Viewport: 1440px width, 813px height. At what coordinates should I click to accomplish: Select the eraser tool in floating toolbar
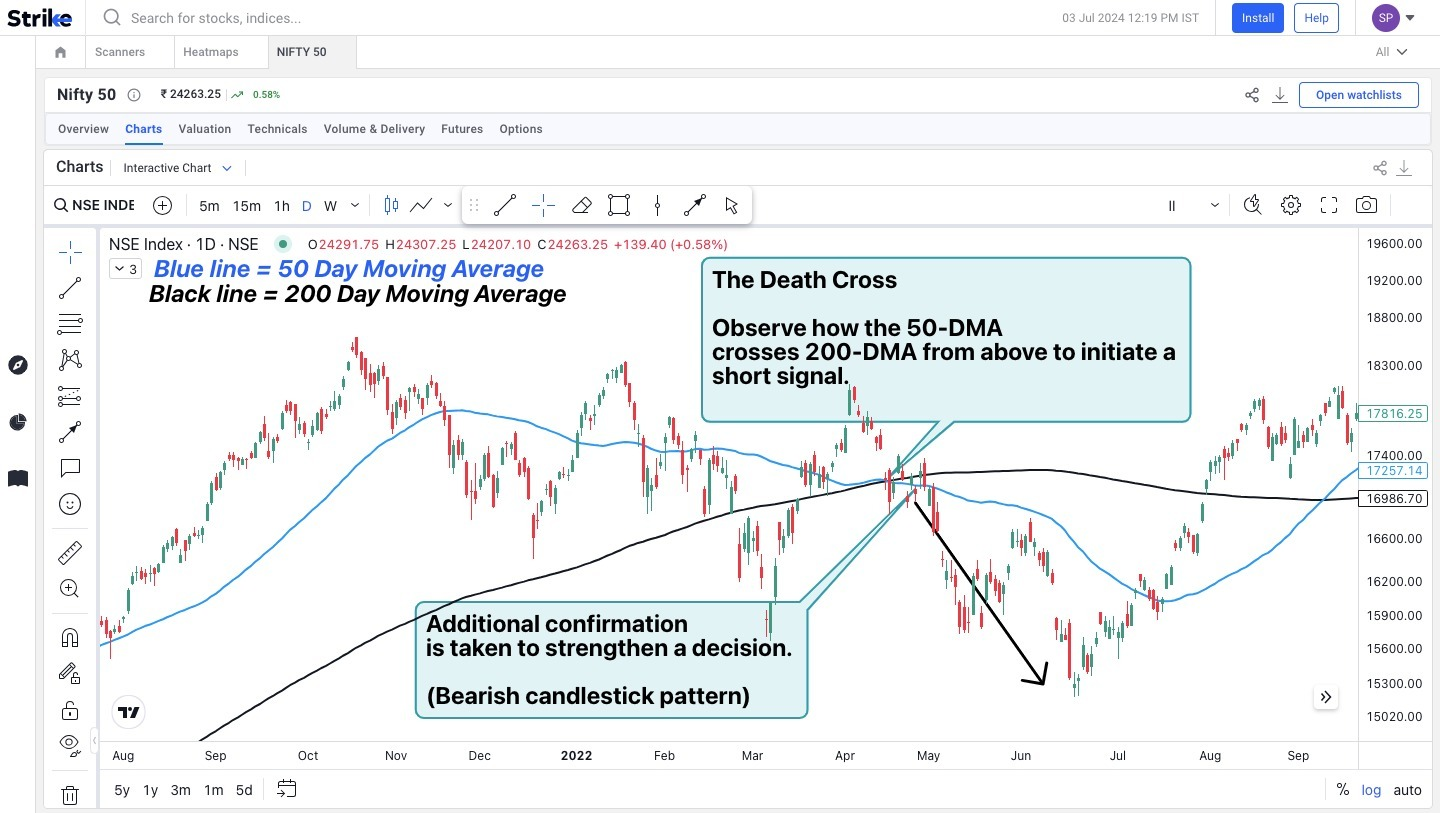click(x=581, y=205)
